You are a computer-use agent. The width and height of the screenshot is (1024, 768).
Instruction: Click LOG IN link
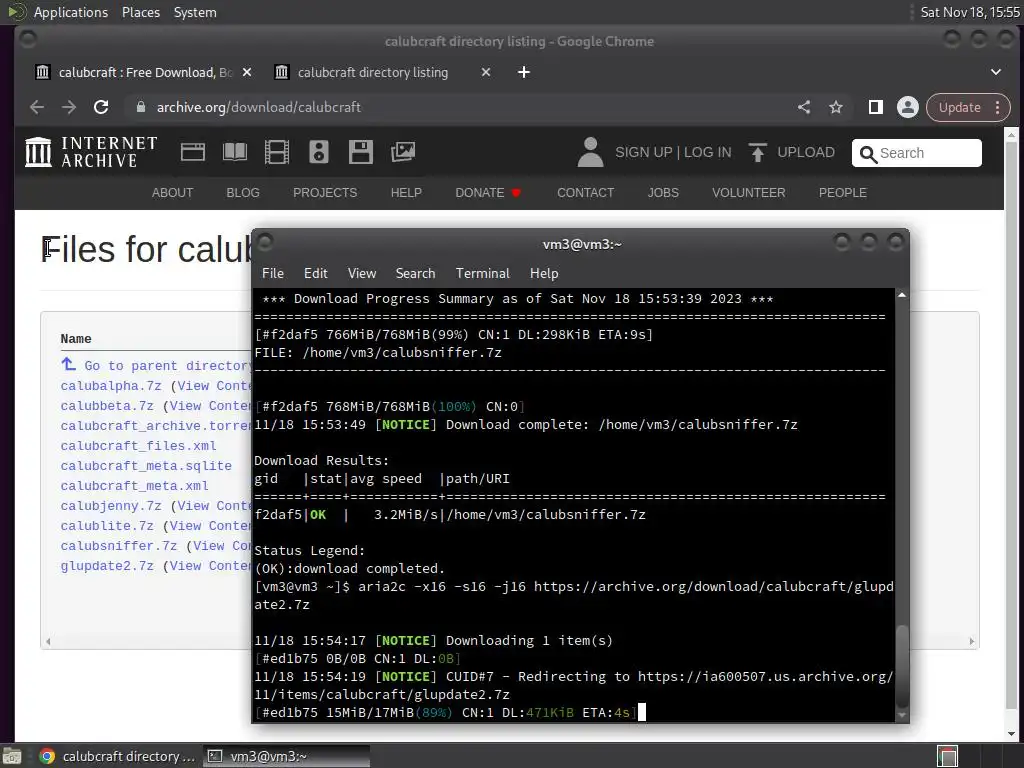(707, 152)
